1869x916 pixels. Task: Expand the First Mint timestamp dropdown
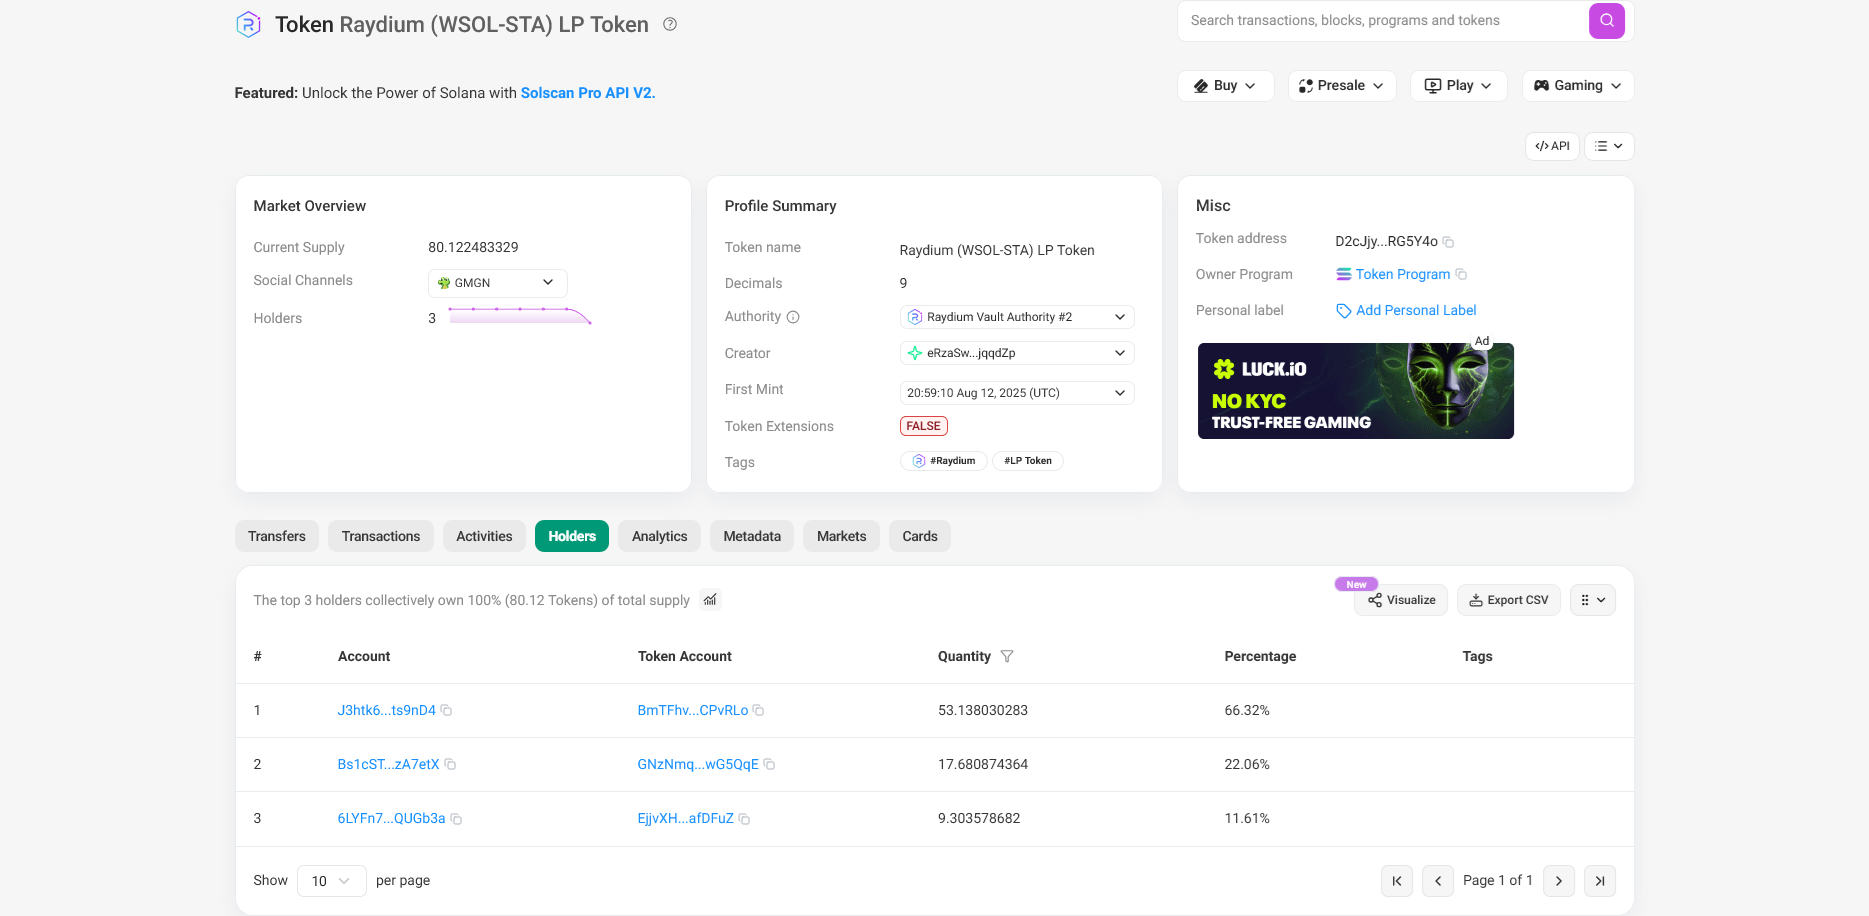pos(1119,392)
